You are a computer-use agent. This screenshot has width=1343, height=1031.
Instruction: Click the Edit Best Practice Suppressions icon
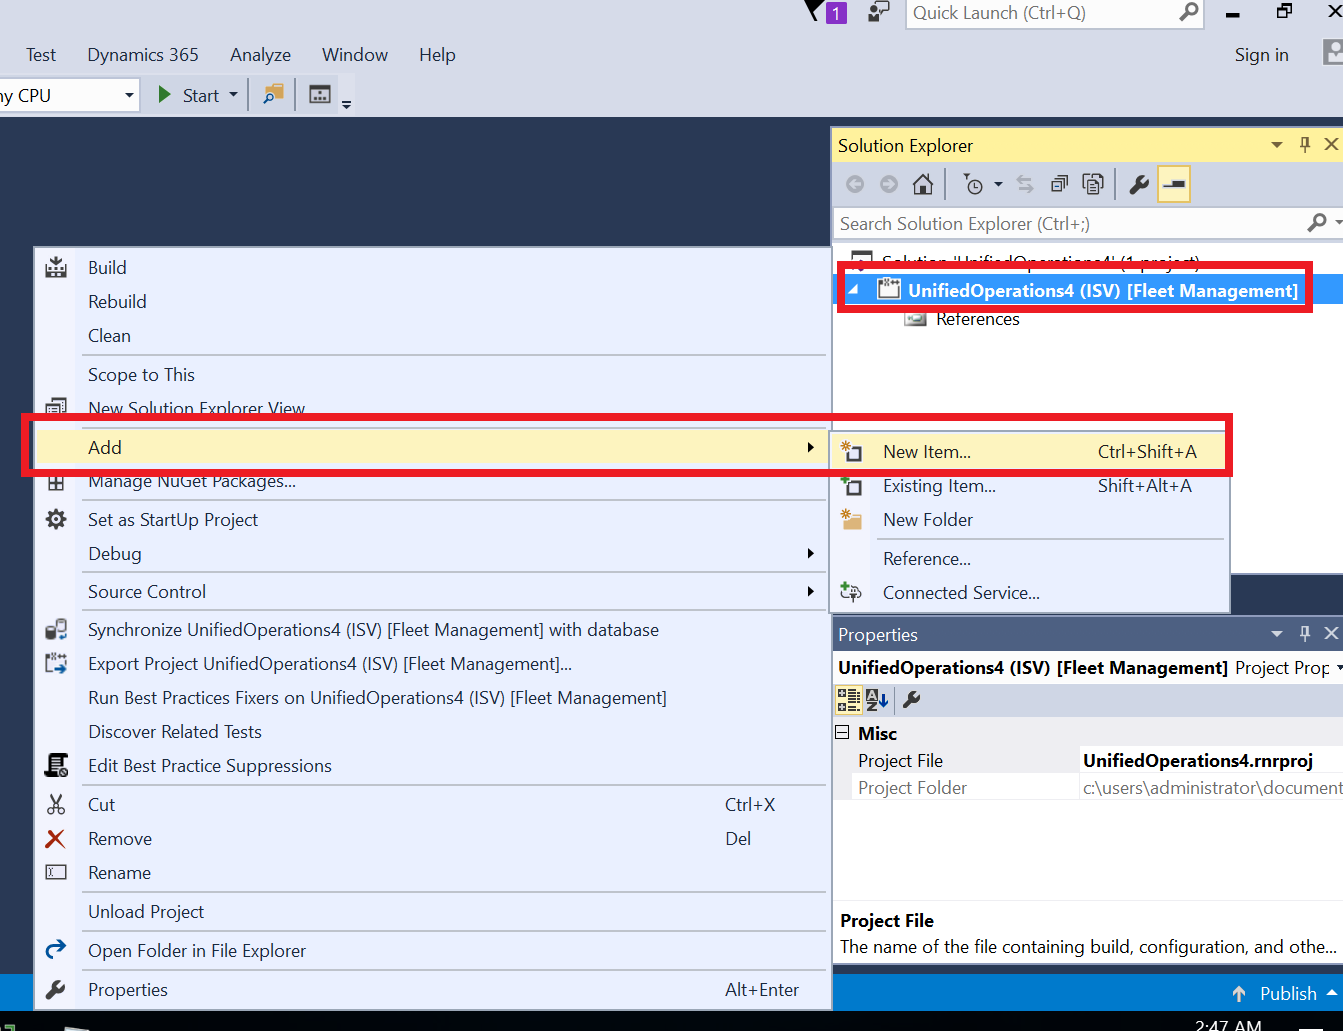(x=56, y=765)
